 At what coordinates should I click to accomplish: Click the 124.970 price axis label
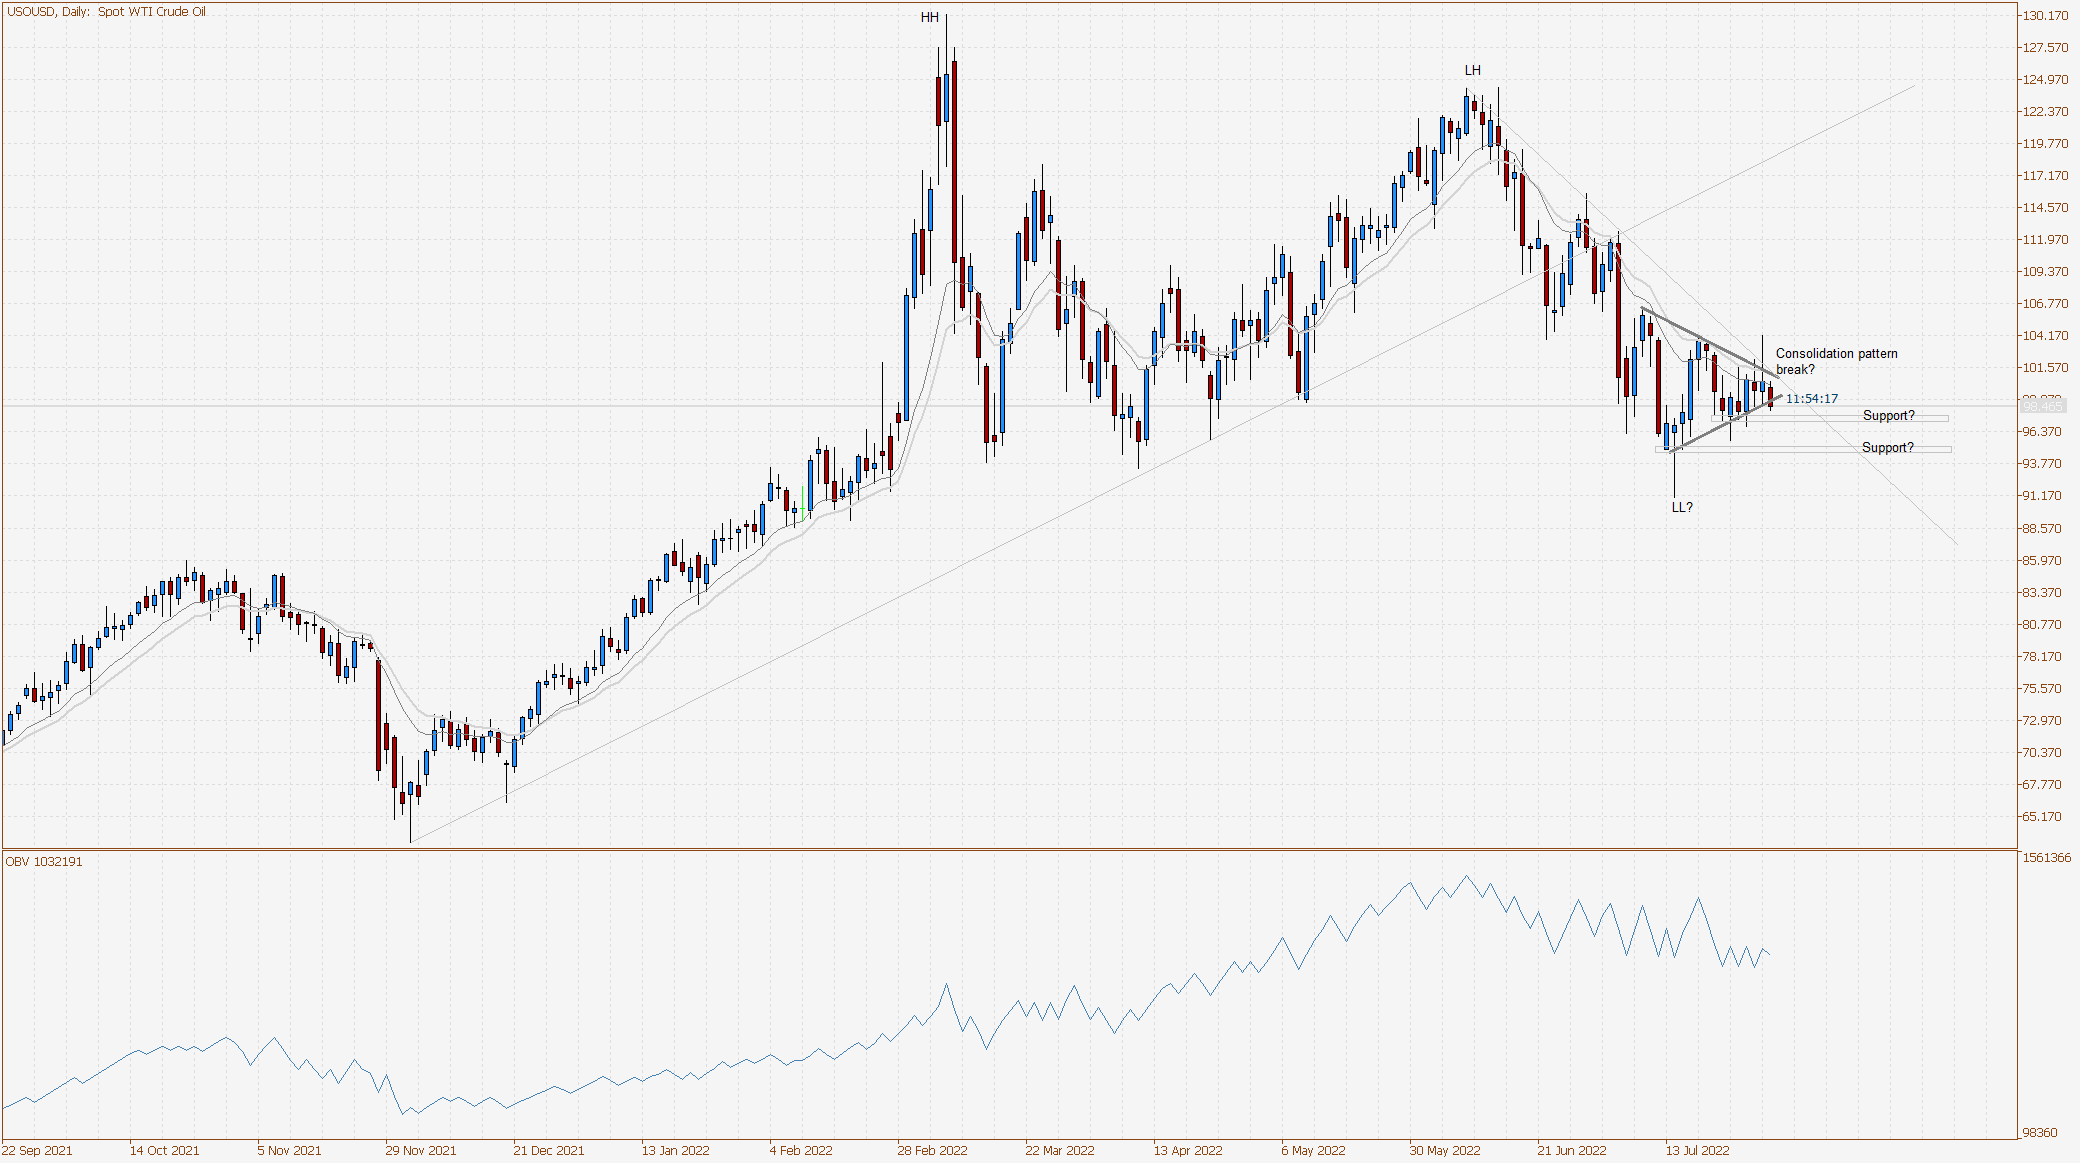[2045, 79]
